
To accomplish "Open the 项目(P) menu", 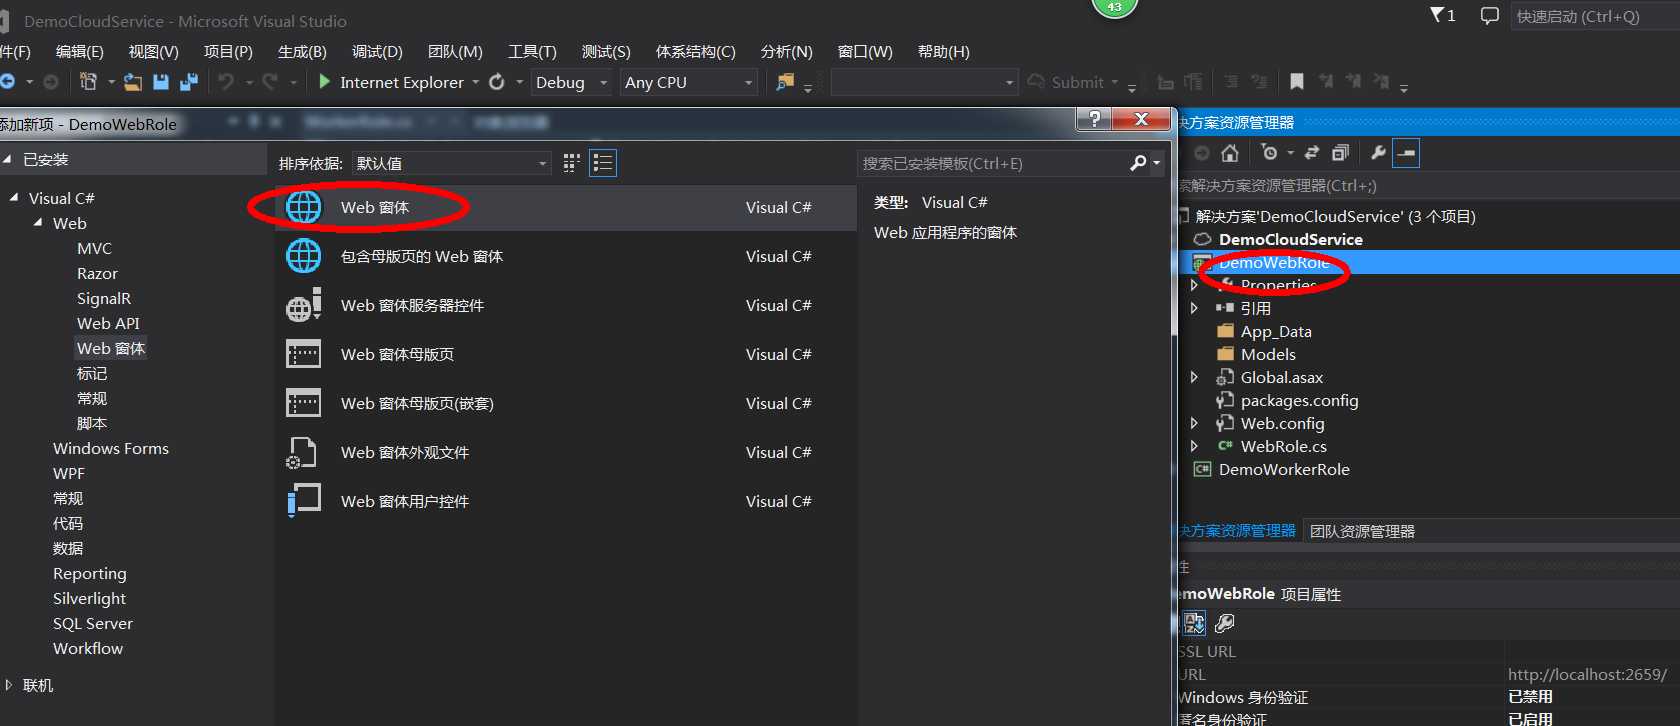I will 228,52.
